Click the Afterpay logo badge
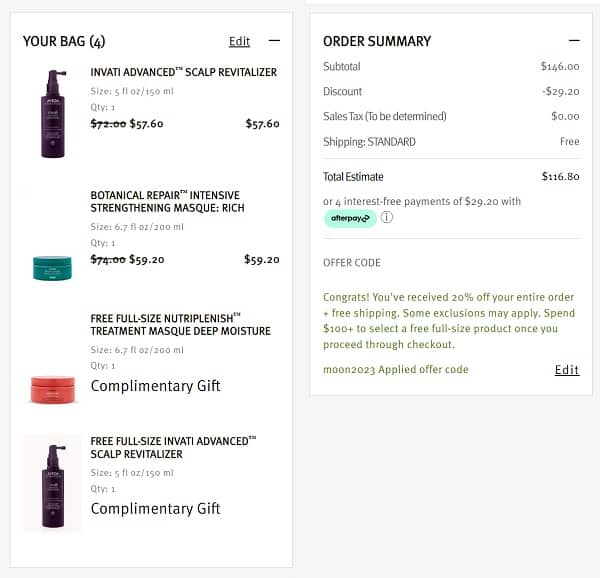600x578 pixels. (350, 218)
